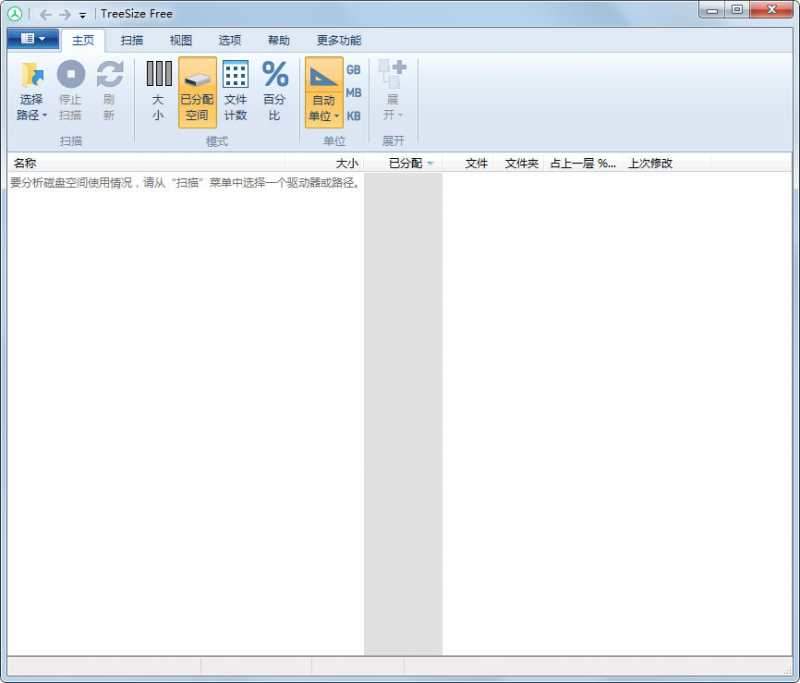This screenshot has height=683, width=800.
Task: Set display unit to MB
Action: [x=354, y=93]
